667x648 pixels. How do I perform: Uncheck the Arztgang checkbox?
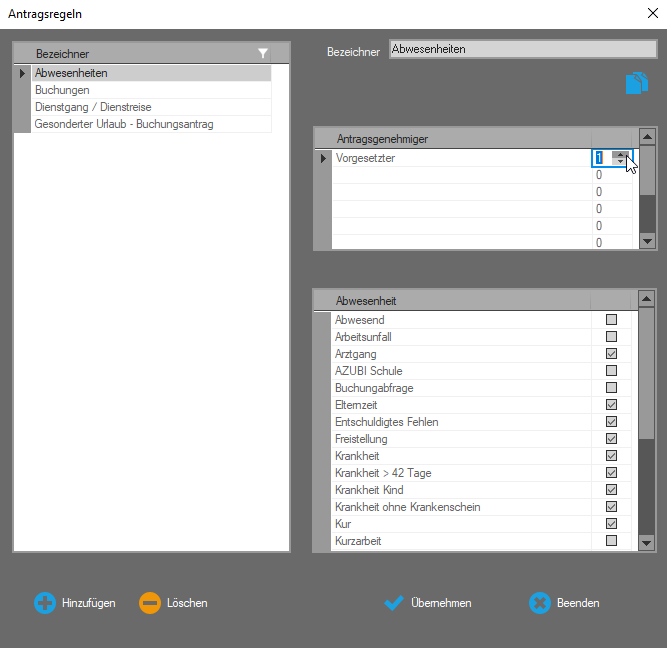coord(611,354)
